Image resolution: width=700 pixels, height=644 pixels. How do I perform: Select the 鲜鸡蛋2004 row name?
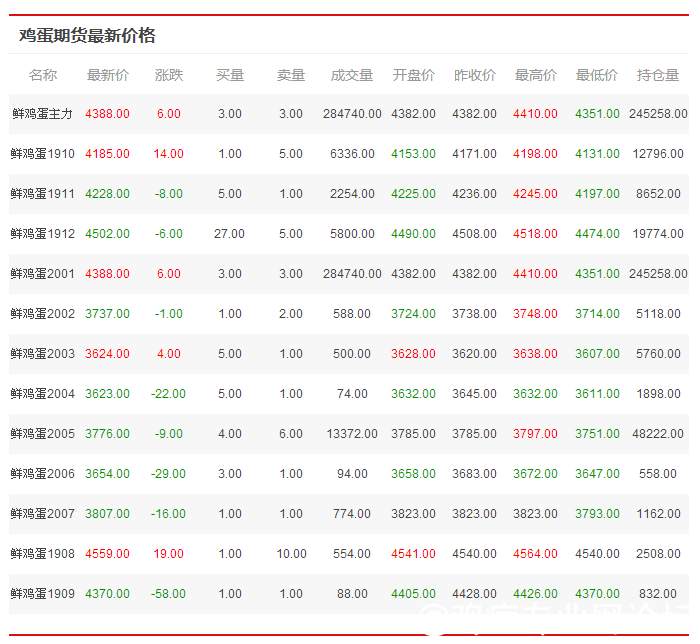(x=42, y=394)
